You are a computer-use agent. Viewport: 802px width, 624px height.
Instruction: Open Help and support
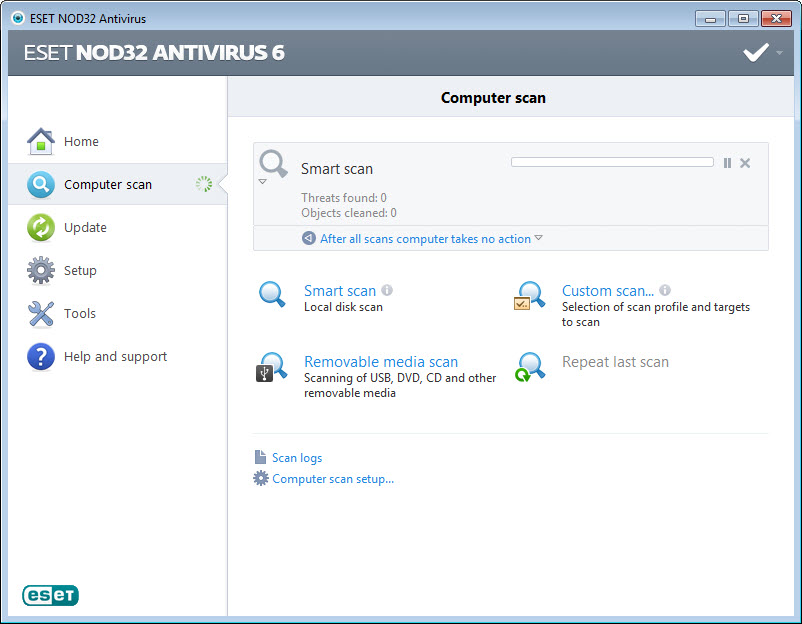pyautogui.click(x=118, y=356)
